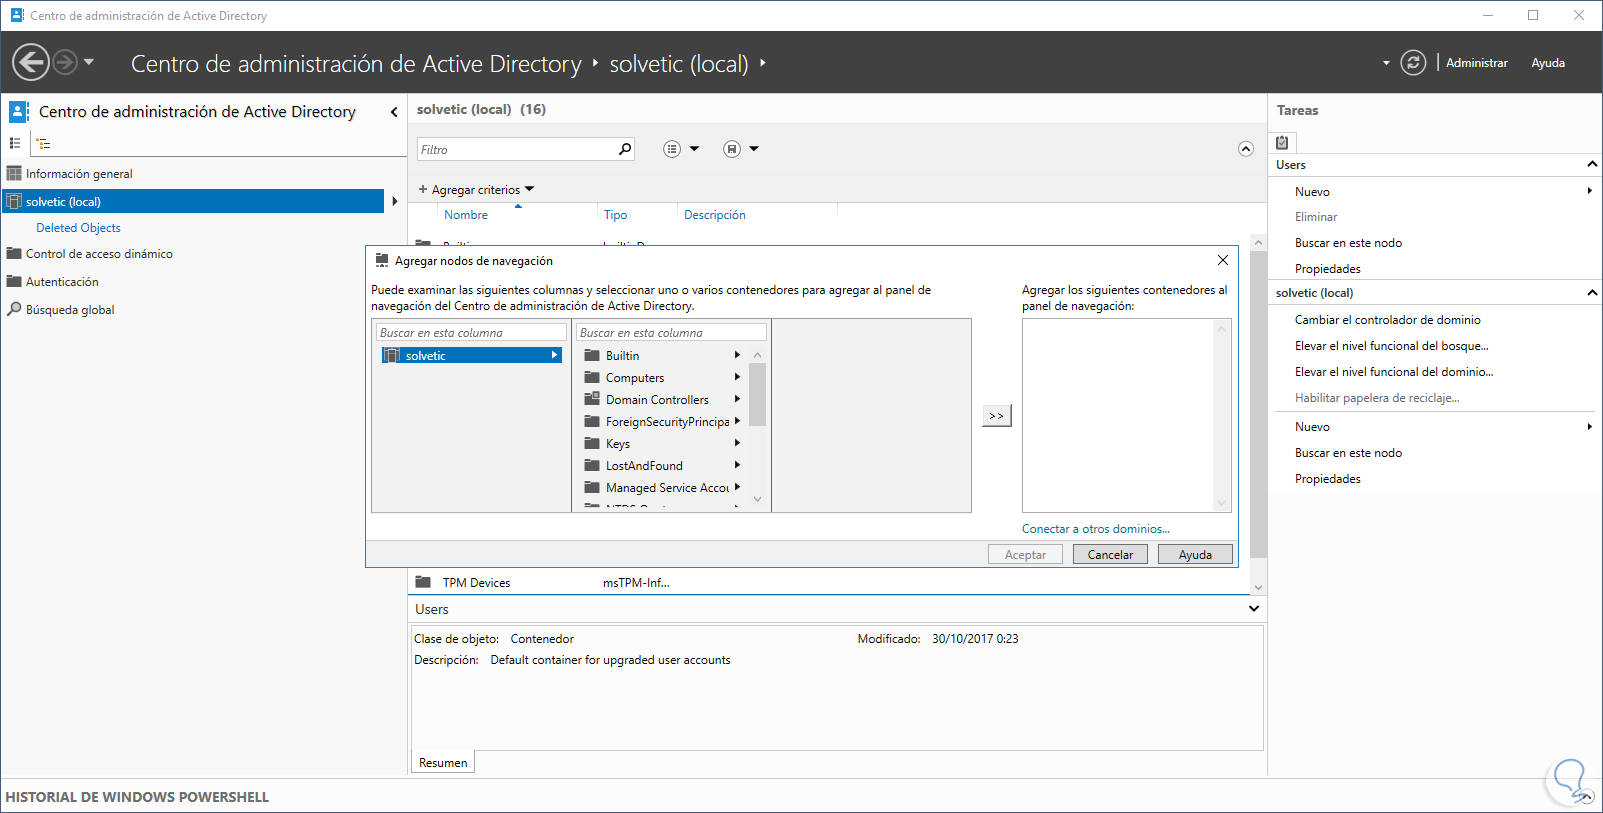The height and width of the screenshot is (813, 1603).
Task: Click the back navigation arrow
Action: coord(31,63)
